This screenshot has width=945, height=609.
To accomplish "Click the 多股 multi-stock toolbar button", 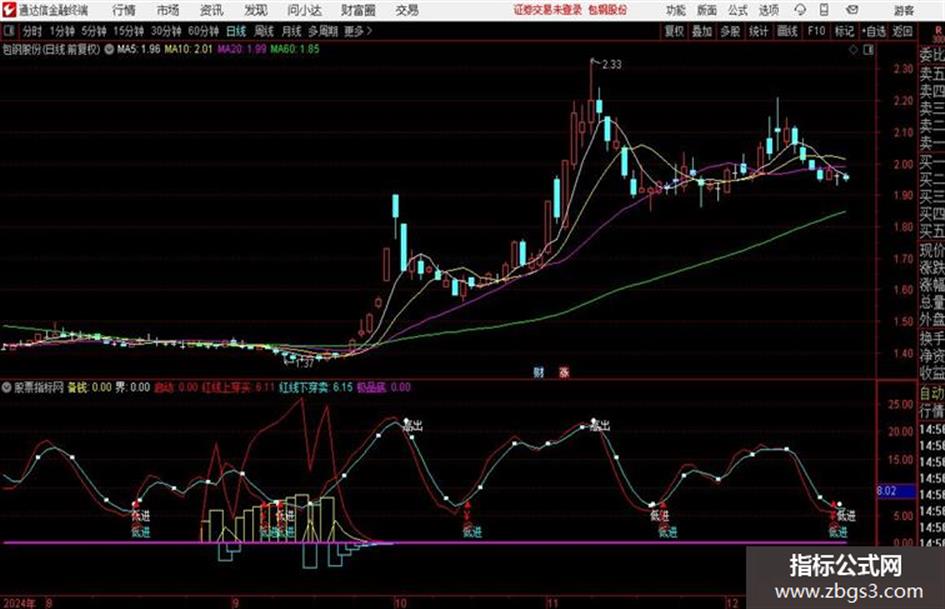I will pyautogui.click(x=730, y=31).
